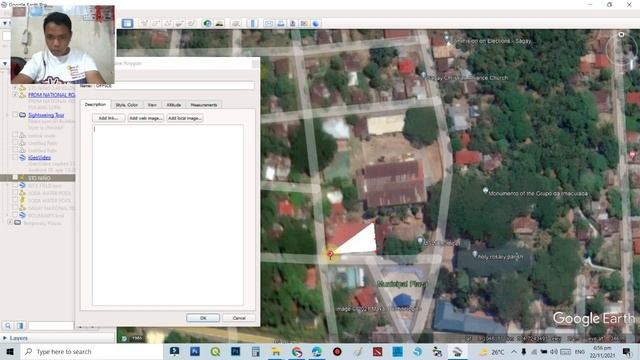Click the Print toolbar icon

tap(280, 23)
